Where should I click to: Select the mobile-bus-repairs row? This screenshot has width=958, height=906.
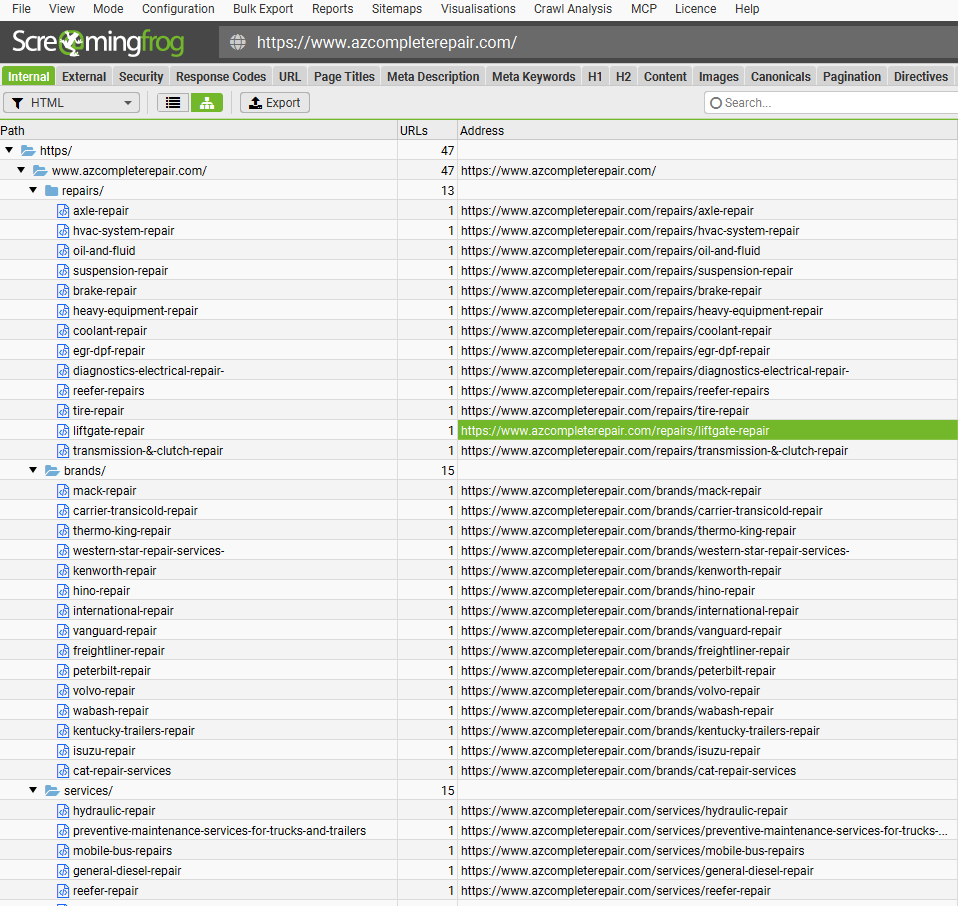479,851
